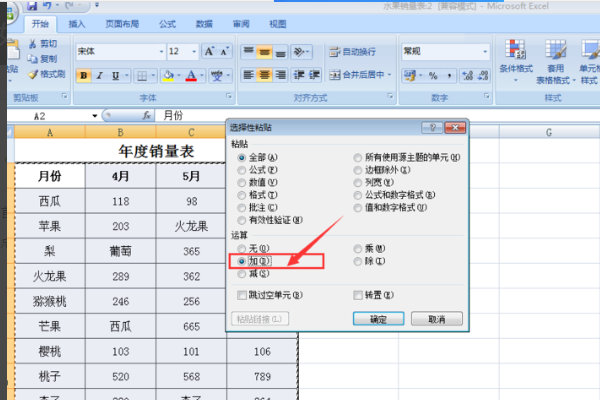
Task: Switch to the 插入 (Insert) tab
Action: coord(77,24)
